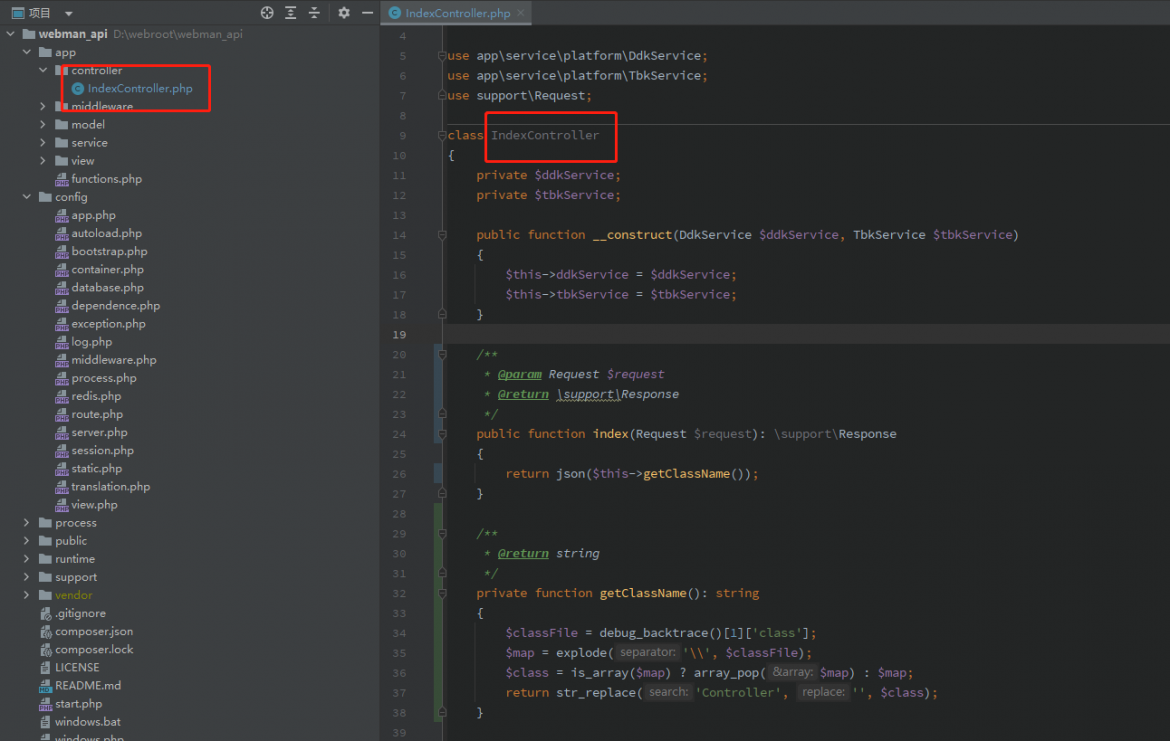The height and width of the screenshot is (741, 1170).
Task: Expand the model folder
Action: point(43,125)
